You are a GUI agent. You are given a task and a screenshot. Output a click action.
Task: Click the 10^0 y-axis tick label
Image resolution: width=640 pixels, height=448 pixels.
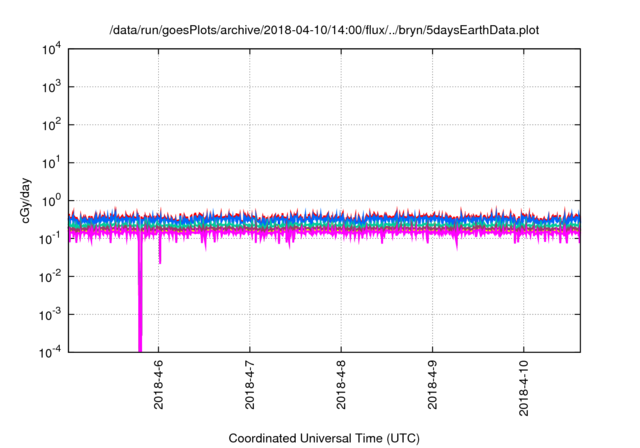point(49,201)
